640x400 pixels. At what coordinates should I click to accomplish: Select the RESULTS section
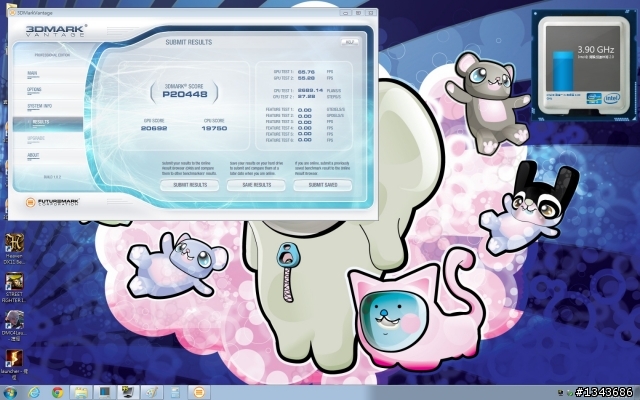pos(48,124)
